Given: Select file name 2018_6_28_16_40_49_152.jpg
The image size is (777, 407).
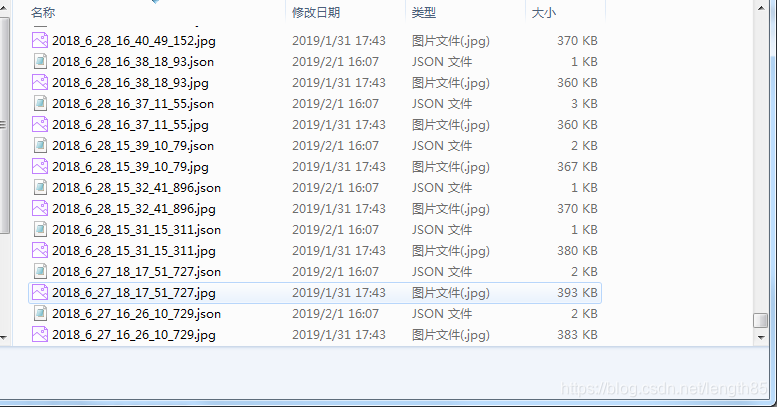Looking at the screenshot, I should click(x=134, y=41).
